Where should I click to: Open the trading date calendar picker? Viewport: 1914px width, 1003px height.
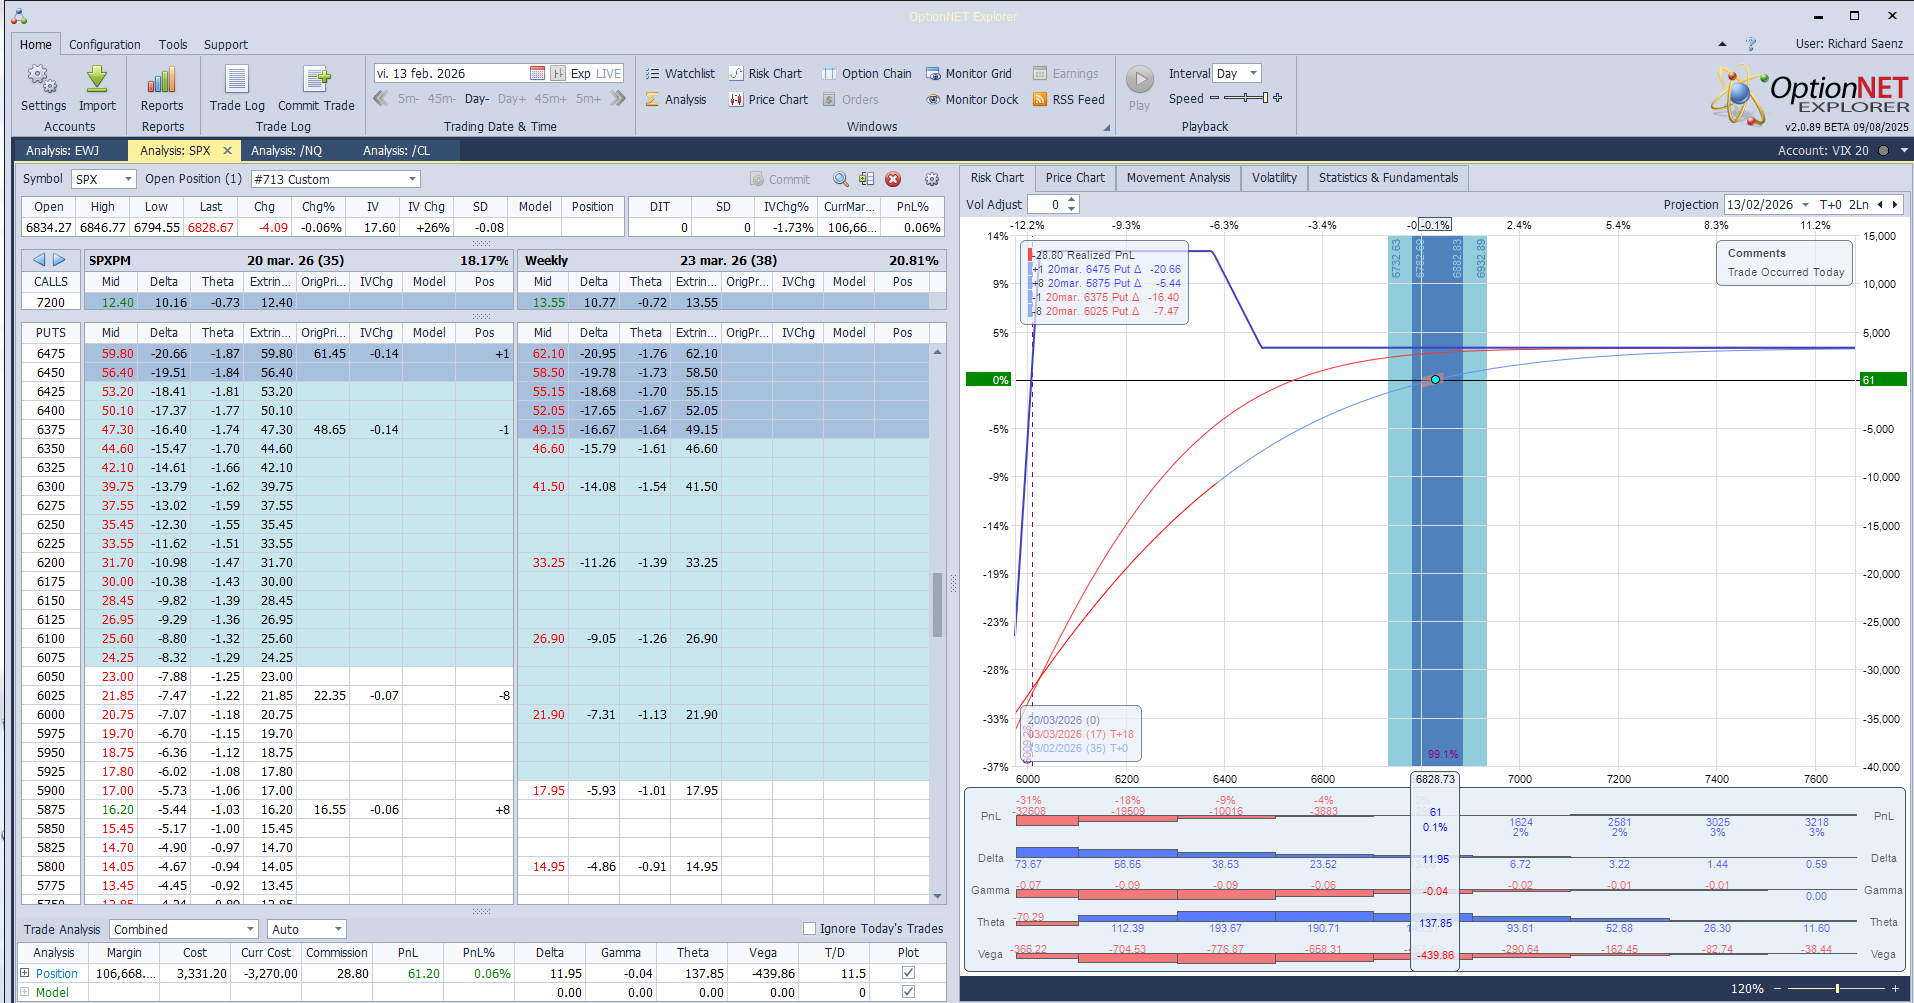coord(537,73)
